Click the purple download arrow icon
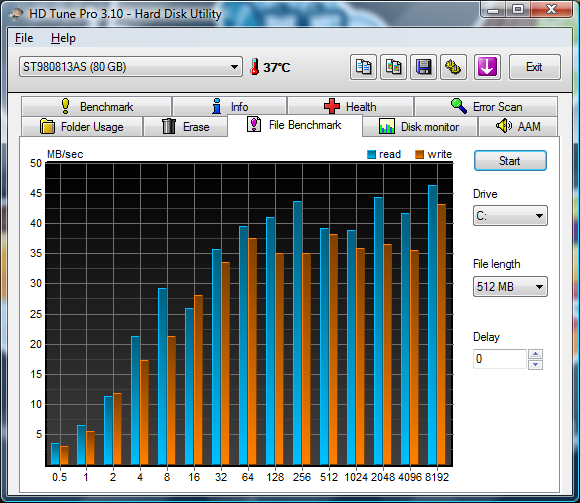 pos(487,67)
